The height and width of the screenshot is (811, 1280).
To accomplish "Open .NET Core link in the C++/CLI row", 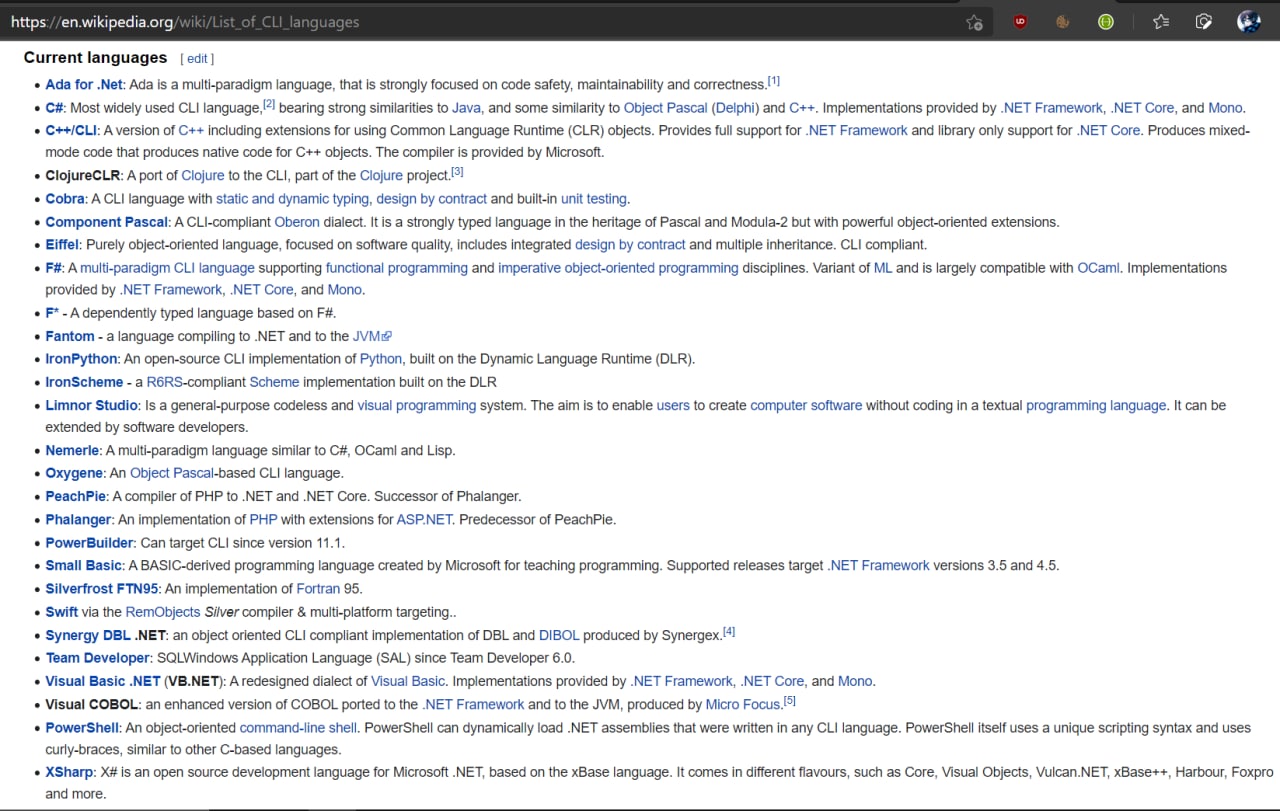I will tap(1108, 130).
